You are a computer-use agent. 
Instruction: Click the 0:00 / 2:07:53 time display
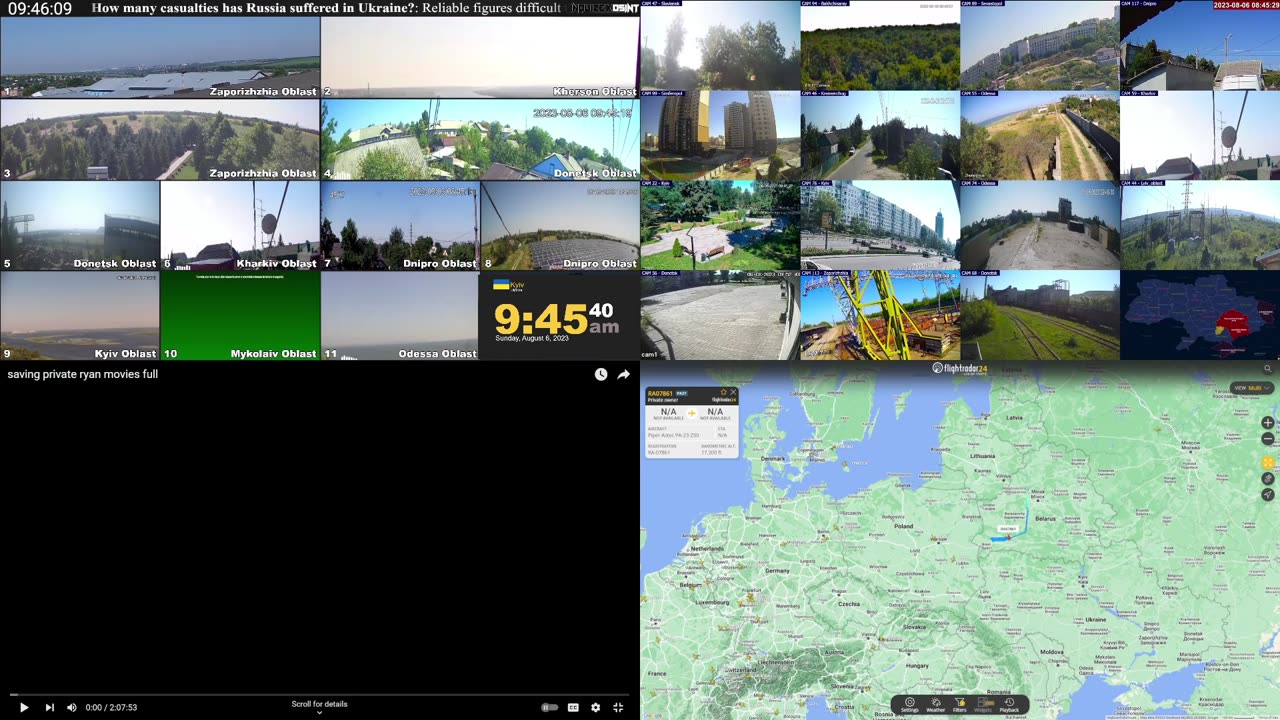pos(111,707)
